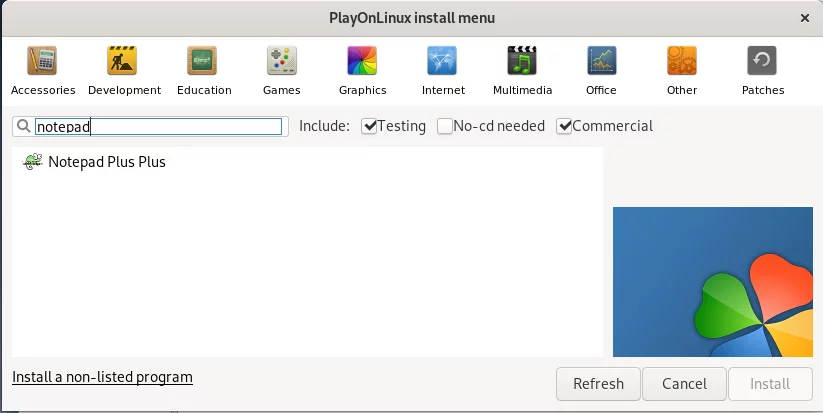The width and height of the screenshot is (823, 413).
Task: Select Notepad Plus Plus in results
Action: [x=307, y=162]
